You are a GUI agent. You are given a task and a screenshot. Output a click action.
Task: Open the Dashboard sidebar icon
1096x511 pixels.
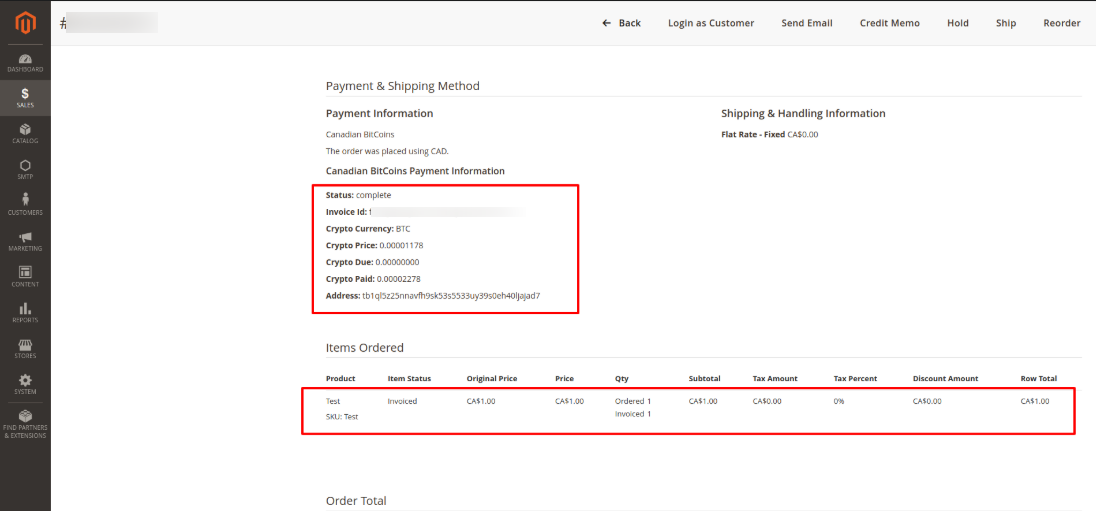25,62
